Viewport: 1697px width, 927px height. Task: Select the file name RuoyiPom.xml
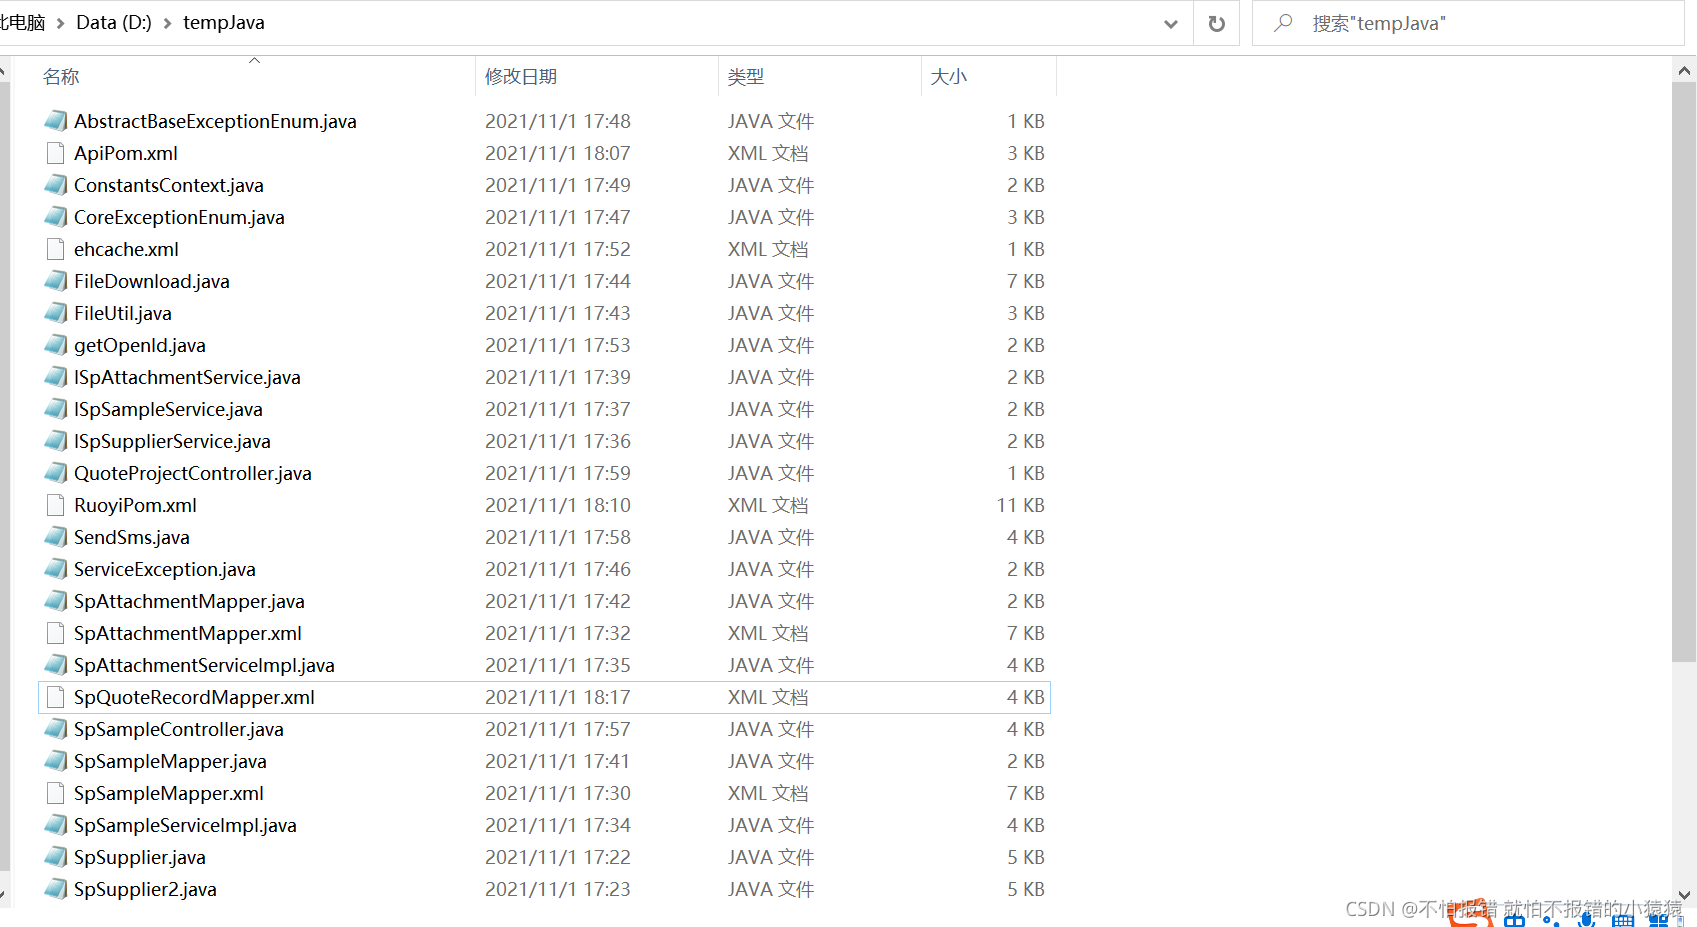[135, 505]
